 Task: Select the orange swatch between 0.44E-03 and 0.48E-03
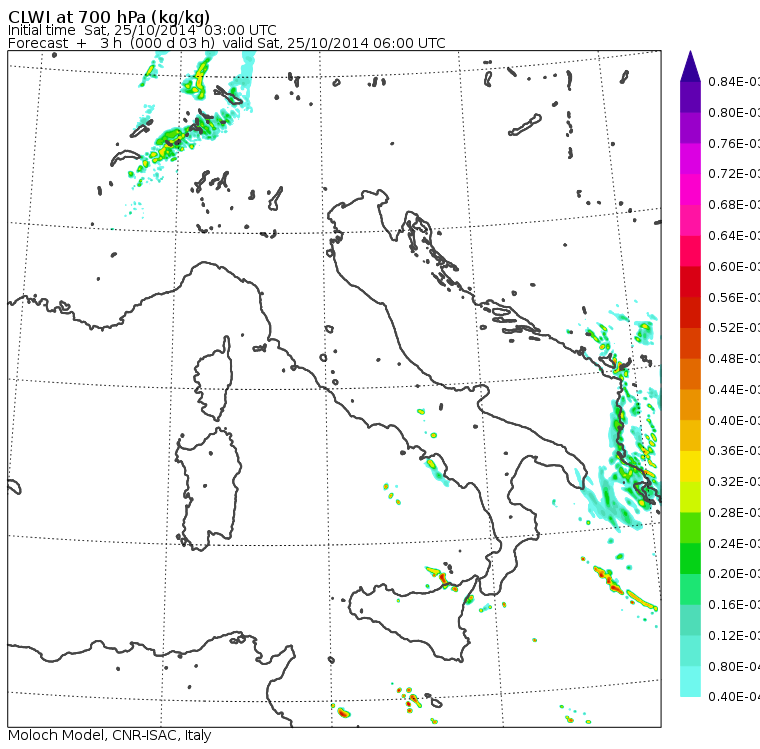pos(690,374)
